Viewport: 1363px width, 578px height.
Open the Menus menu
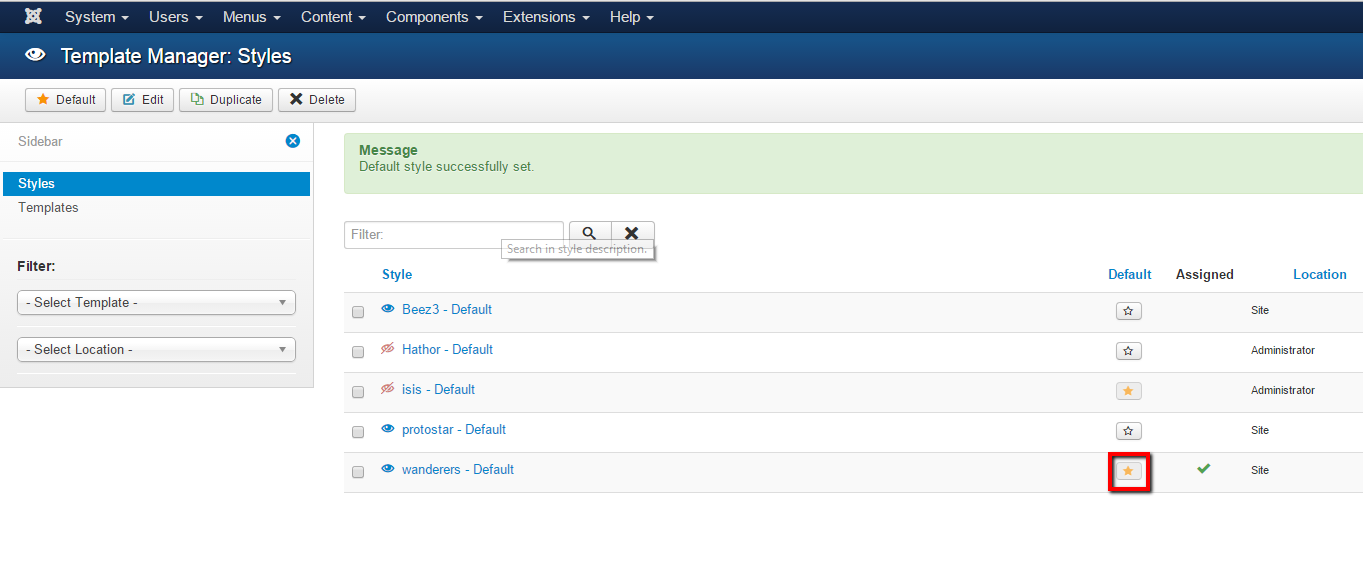pos(252,17)
